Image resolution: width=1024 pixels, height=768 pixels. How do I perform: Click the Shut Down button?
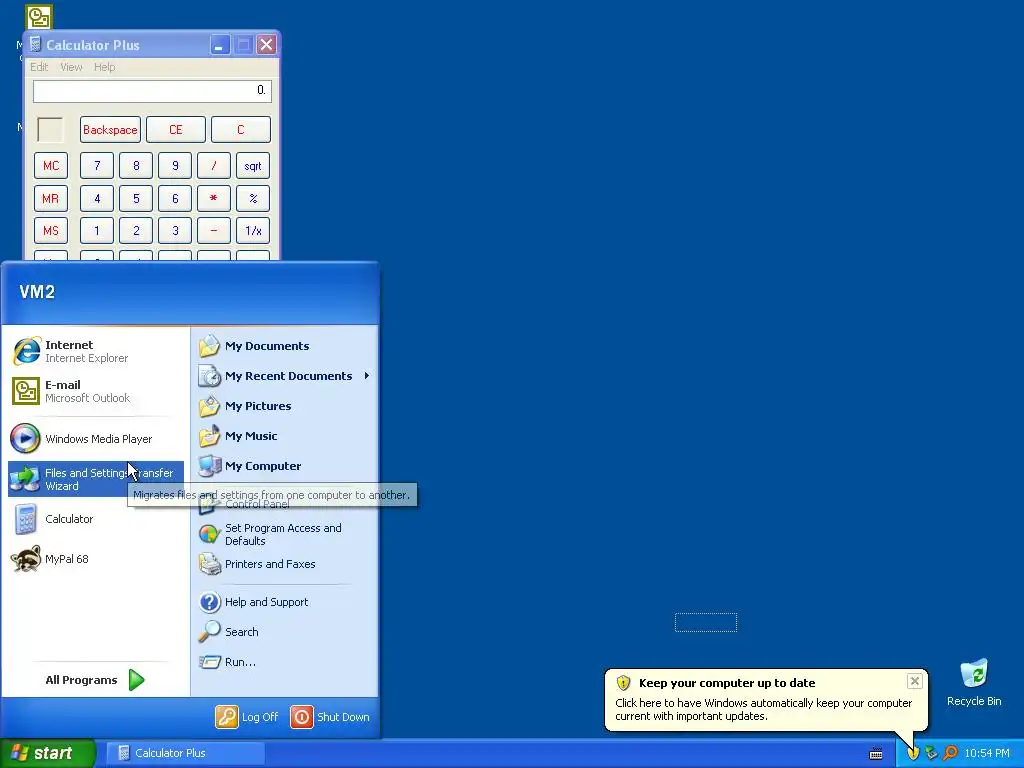(330, 717)
